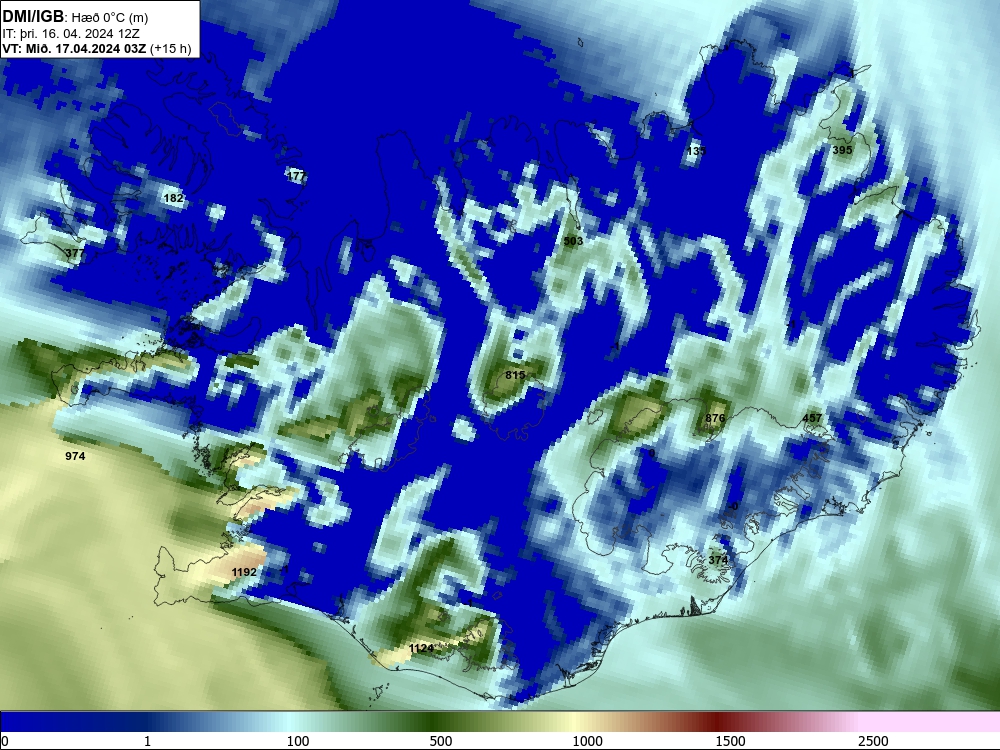Click the '(+15 h)' forecast offset text
Viewport: 1000px width, 750px height.
coord(170,49)
